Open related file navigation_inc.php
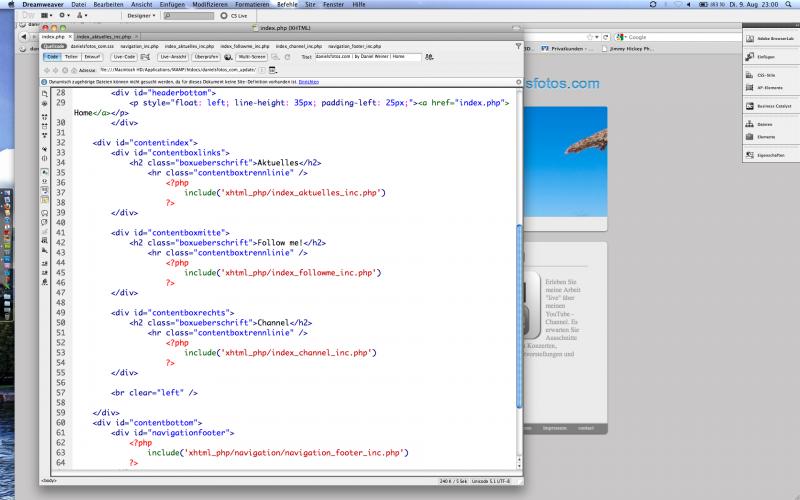This screenshot has width=800, height=500. point(138,47)
